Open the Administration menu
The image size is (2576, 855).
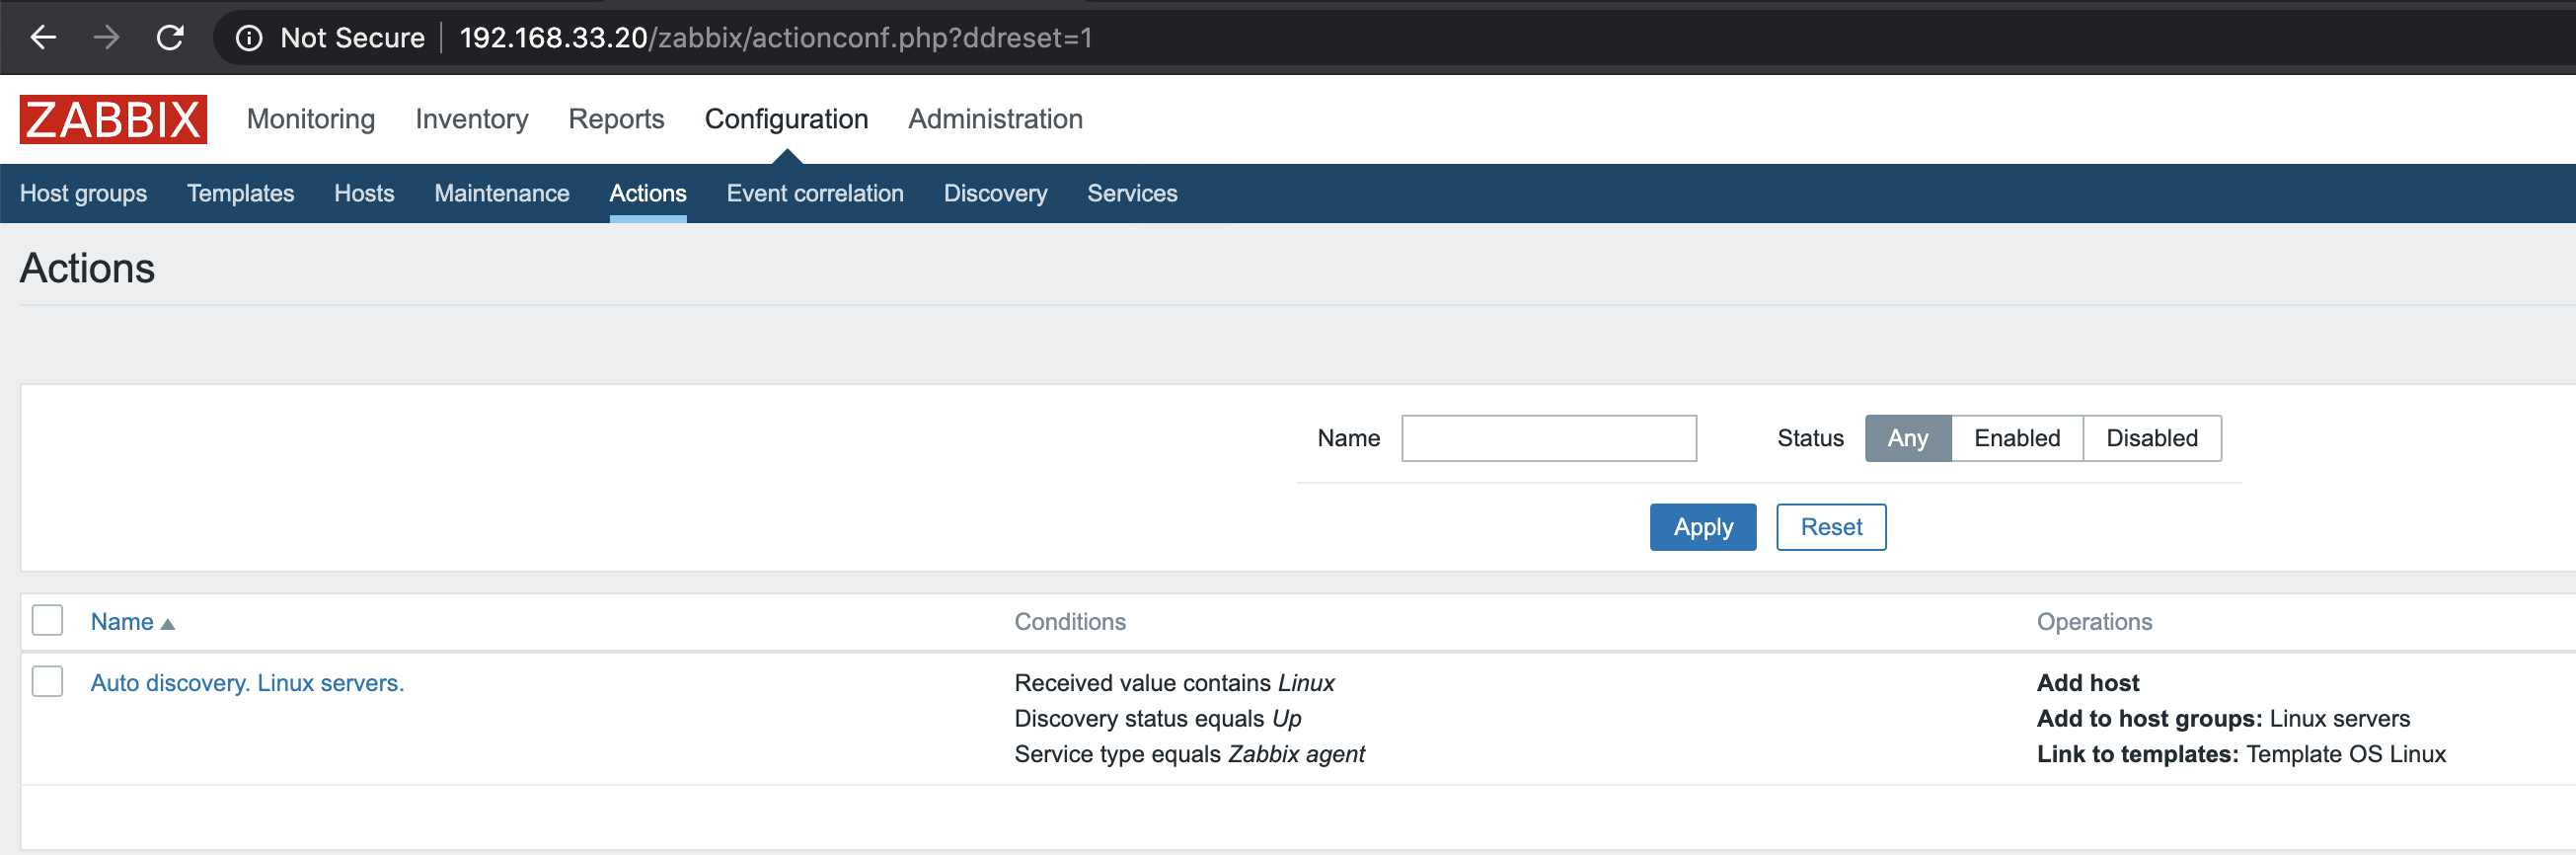point(994,119)
